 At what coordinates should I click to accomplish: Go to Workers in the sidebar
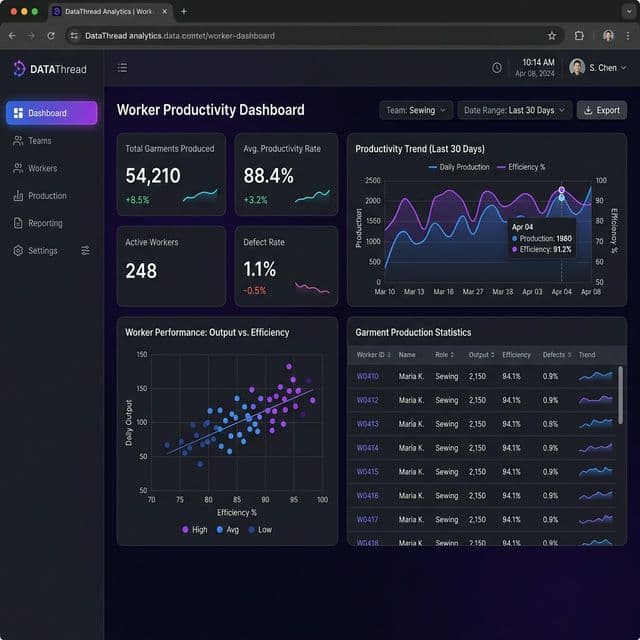pos(42,168)
